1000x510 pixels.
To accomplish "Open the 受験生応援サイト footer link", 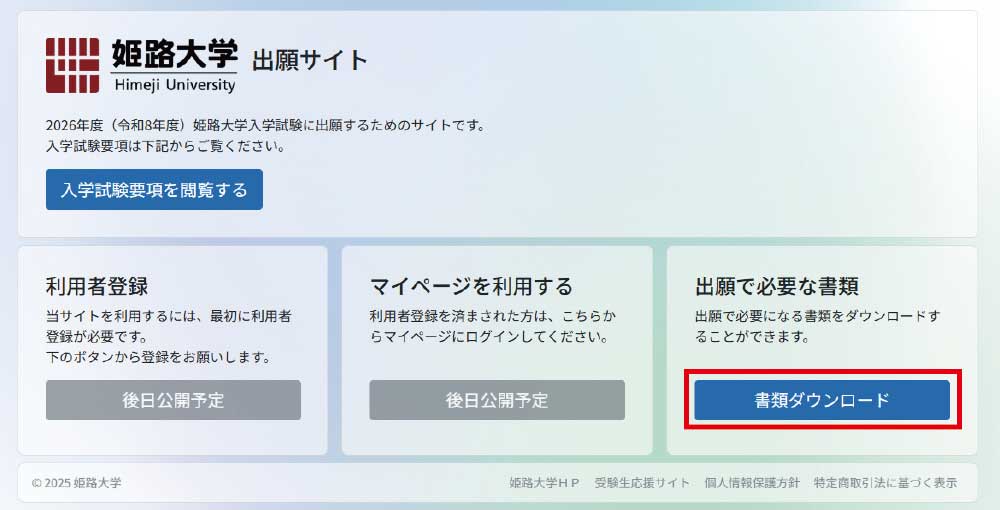I will [x=642, y=483].
